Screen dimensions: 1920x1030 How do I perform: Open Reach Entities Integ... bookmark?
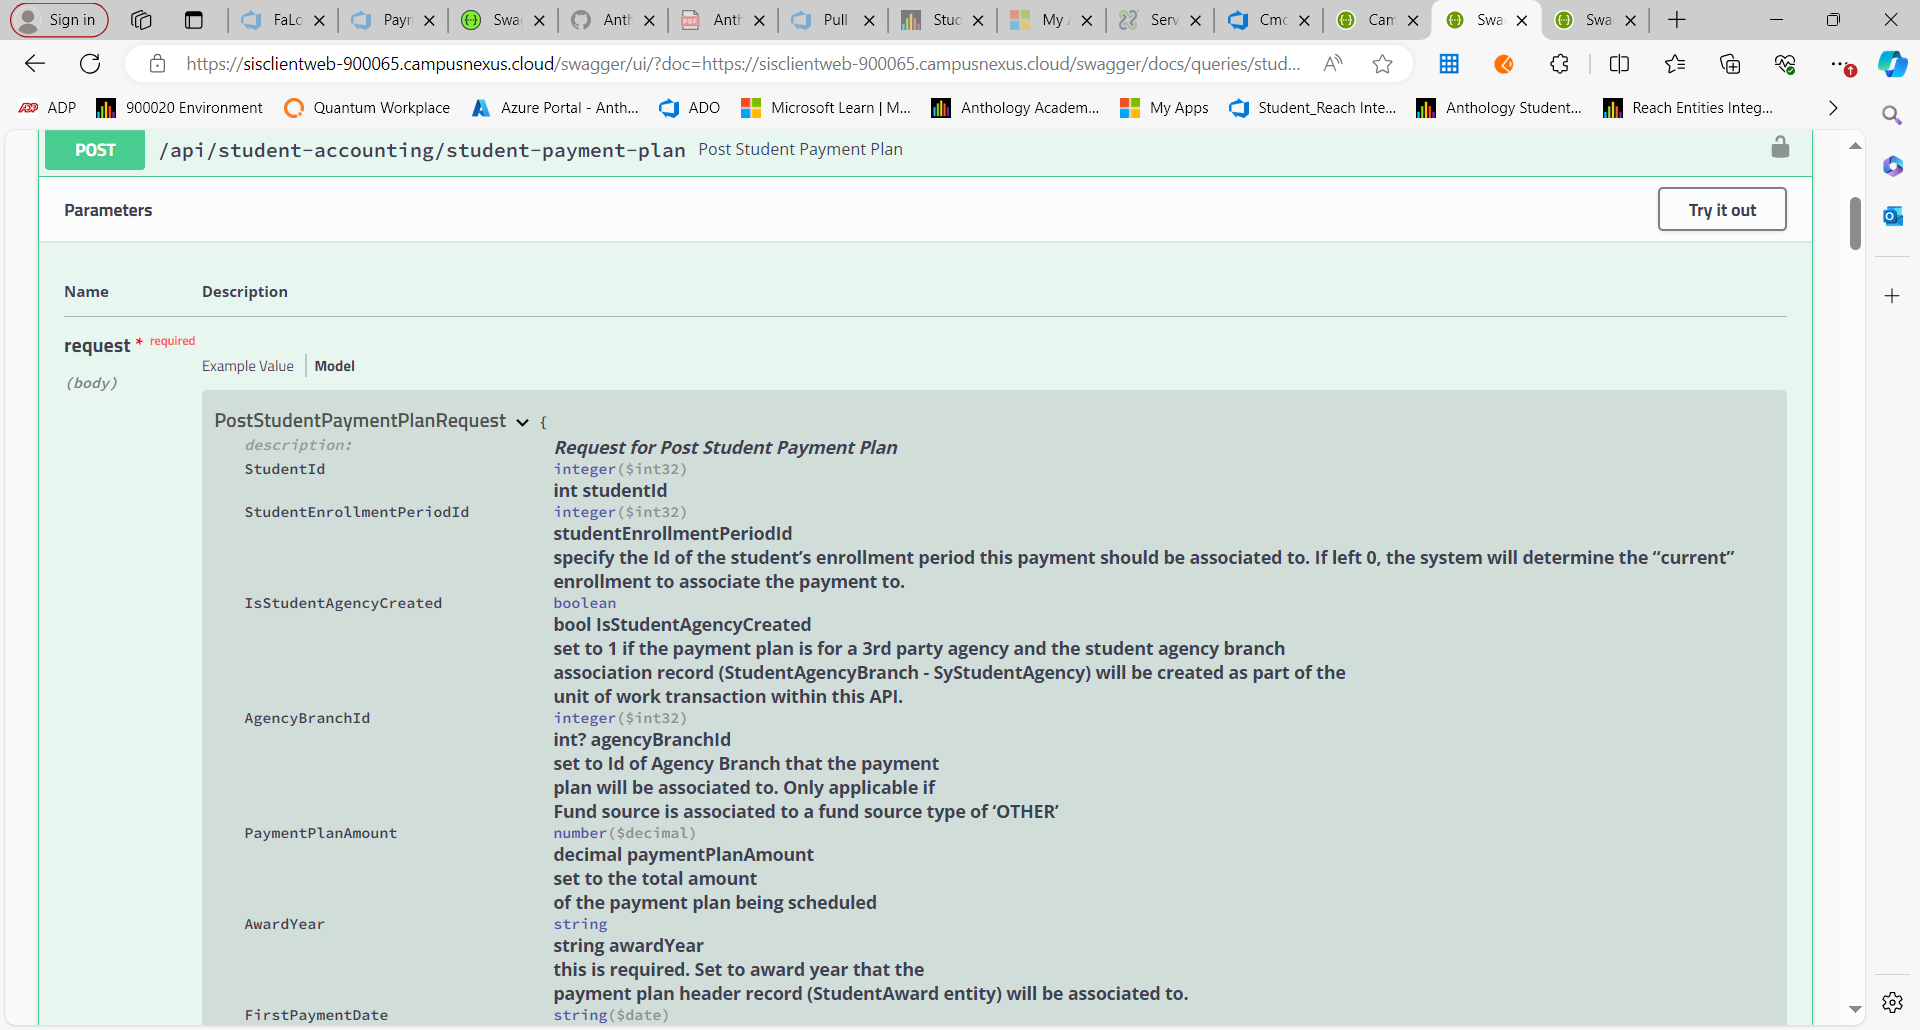click(x=1688, y=108)
